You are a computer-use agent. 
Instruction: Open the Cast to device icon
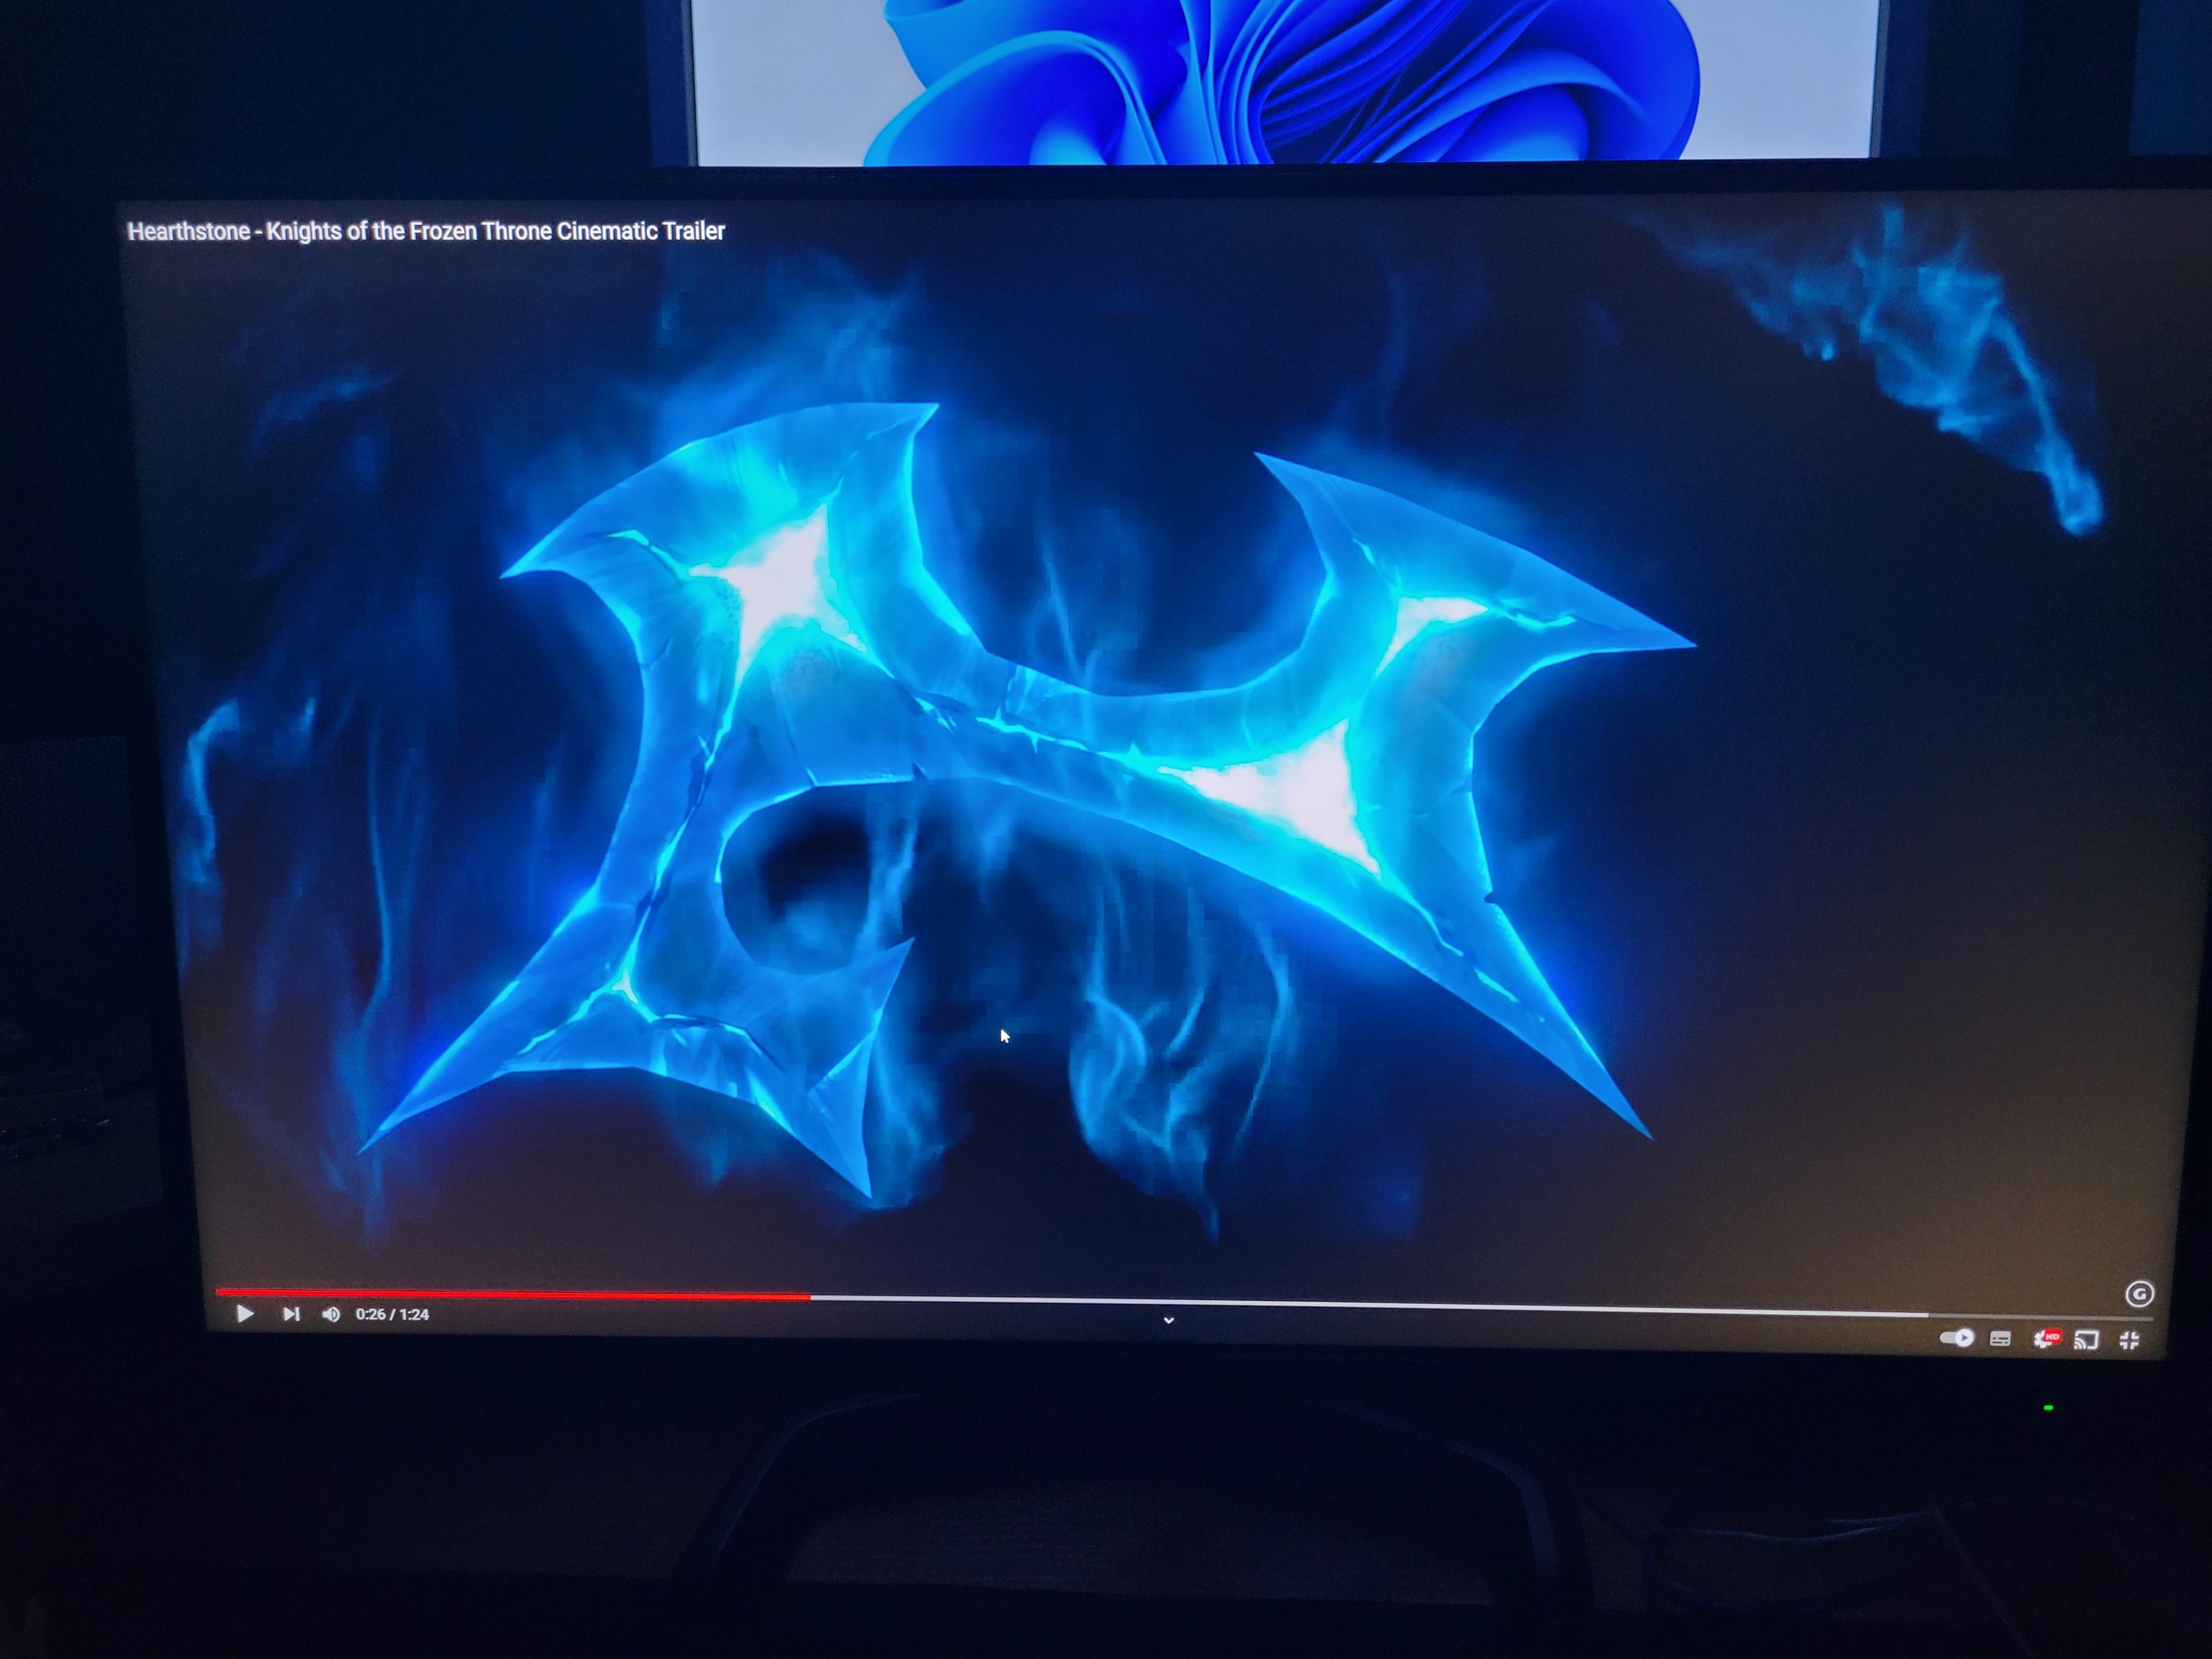click(2087, 1340)
